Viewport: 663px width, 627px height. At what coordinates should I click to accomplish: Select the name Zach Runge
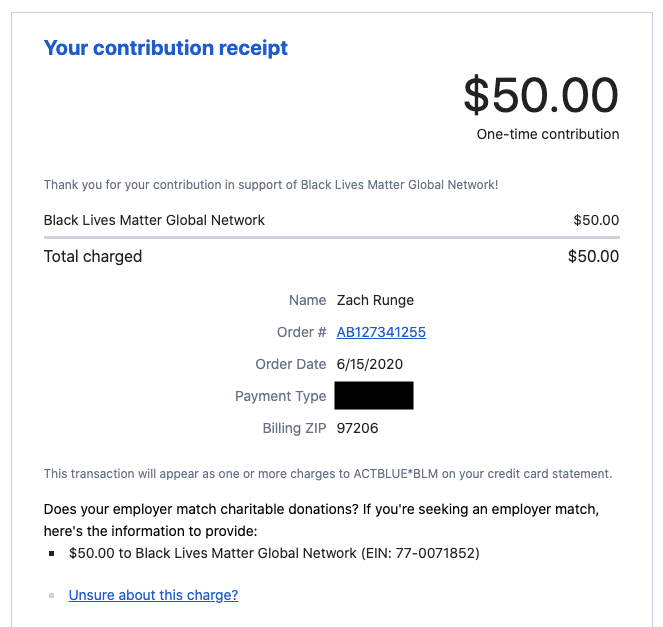(x=375, y=300)
